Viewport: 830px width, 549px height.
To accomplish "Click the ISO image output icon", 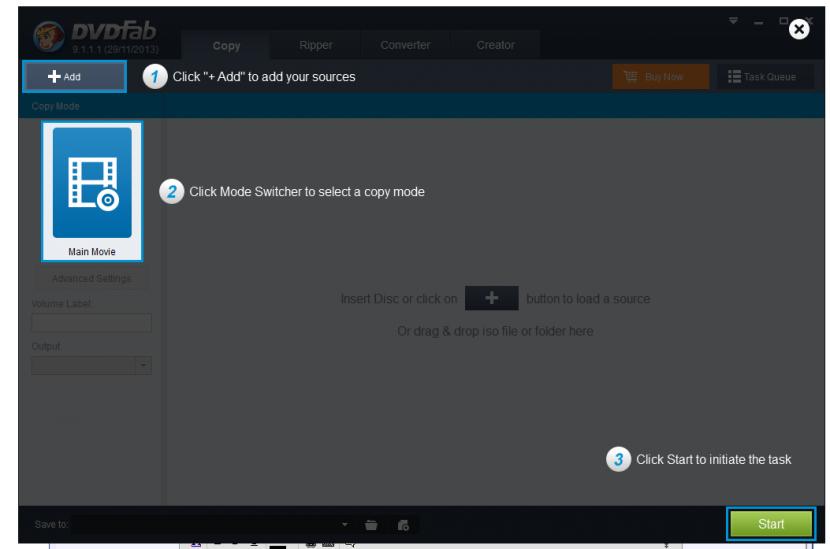I will tap(403, 525).
